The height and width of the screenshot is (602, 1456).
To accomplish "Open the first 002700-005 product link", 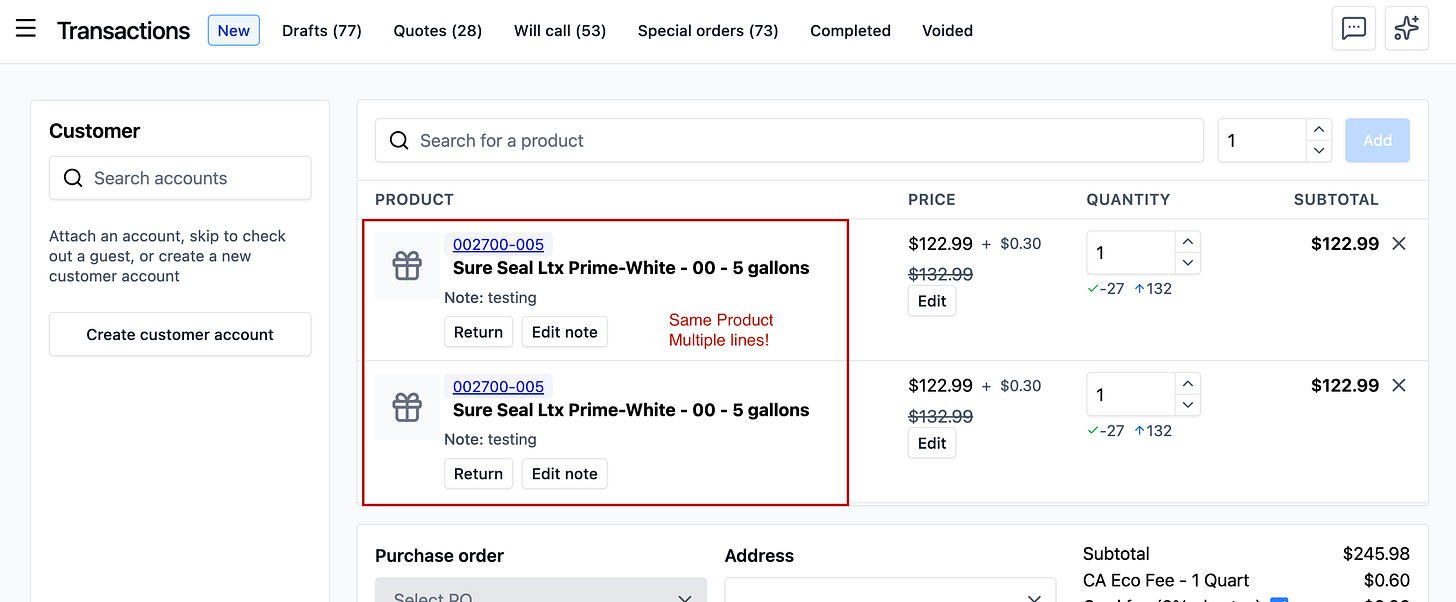I will tap(498, 245).
